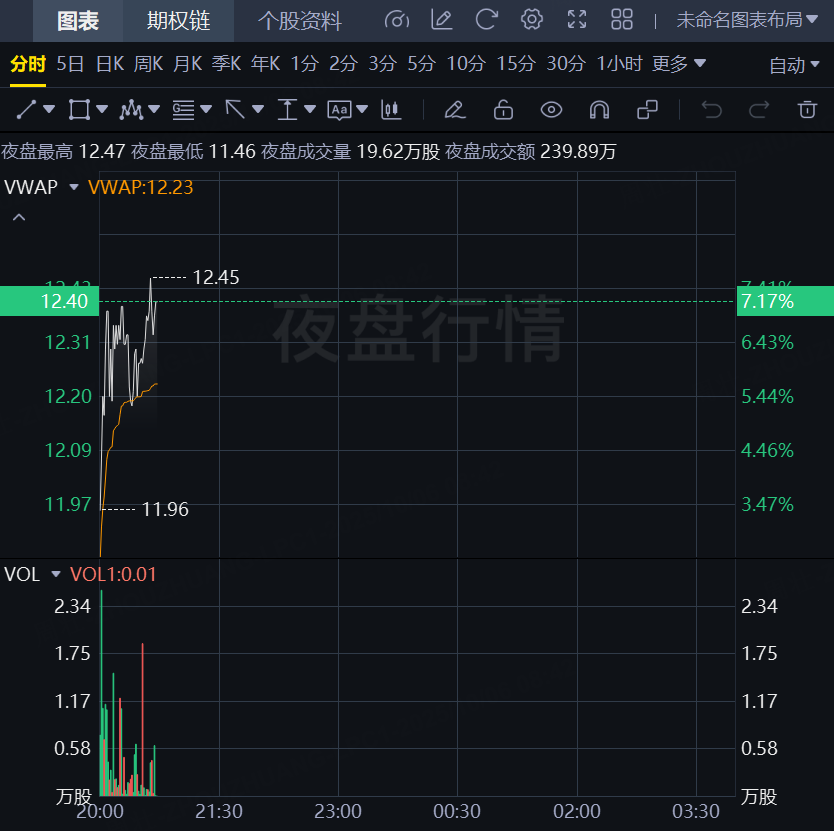Screen dimensions: 834x831
Task: Select the text annotation tool
Action: pos(339,110)
